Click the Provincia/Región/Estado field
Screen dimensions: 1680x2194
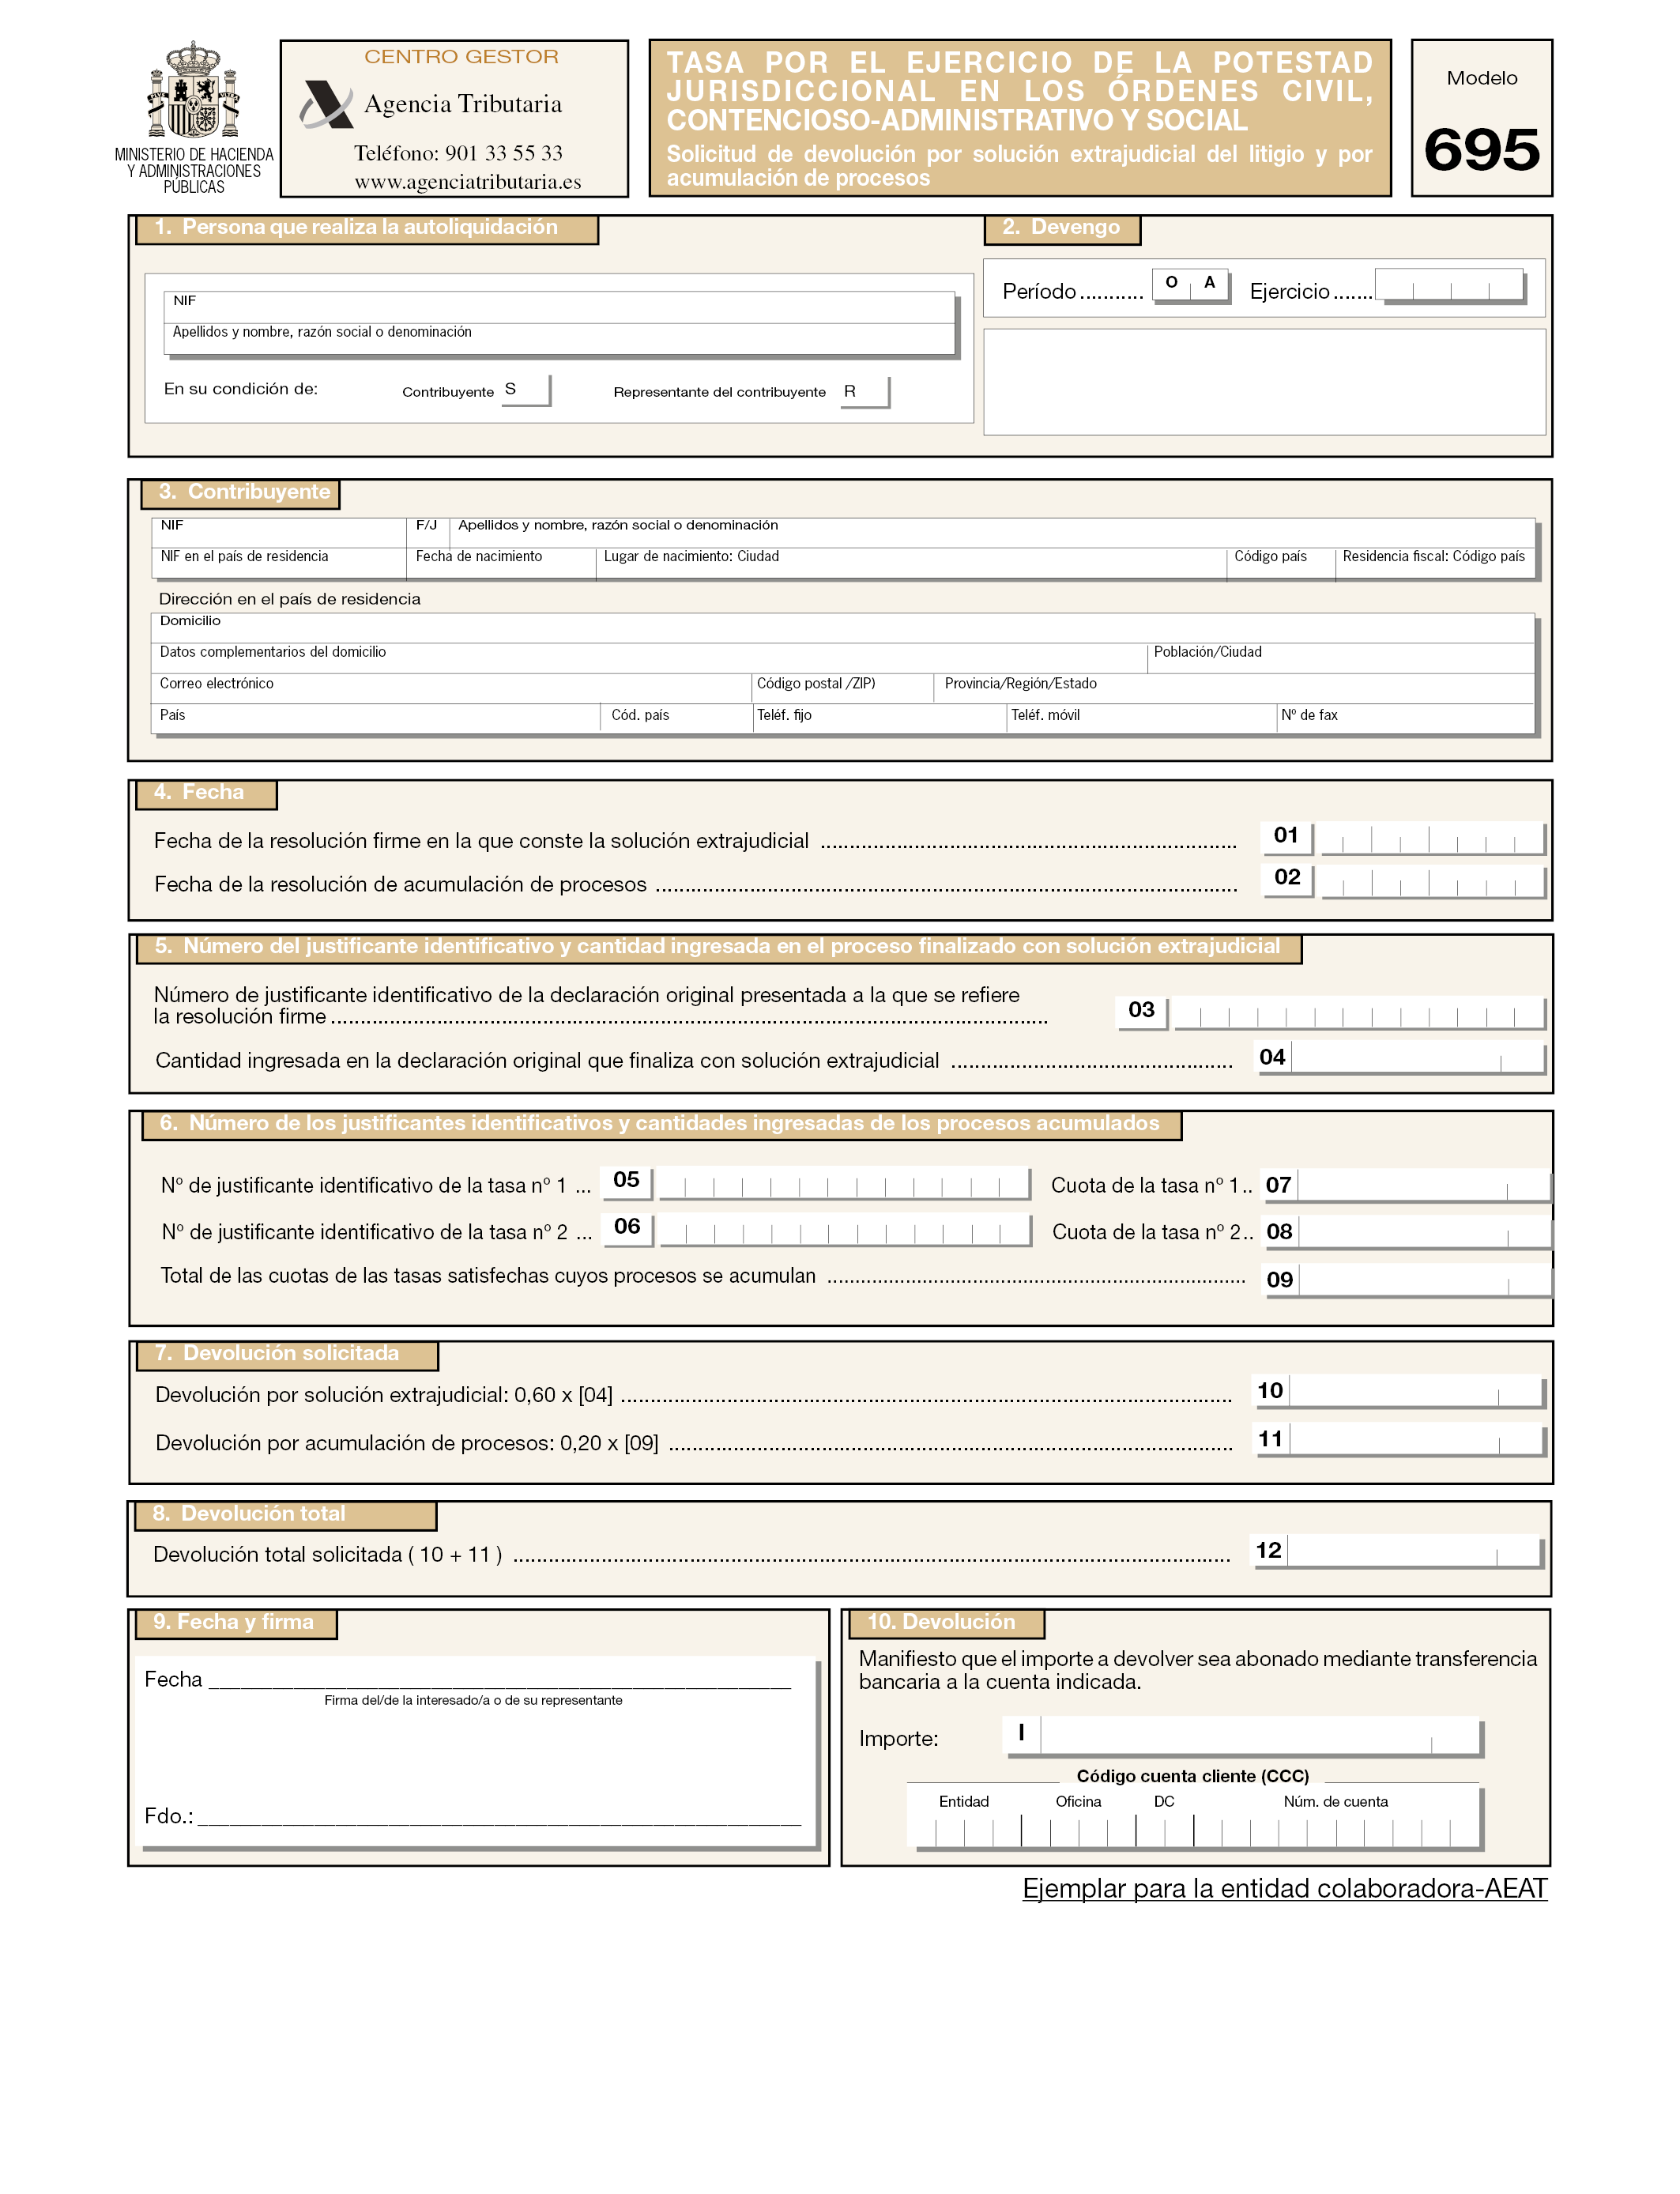pyautogui.click(x=1234, y=690)
